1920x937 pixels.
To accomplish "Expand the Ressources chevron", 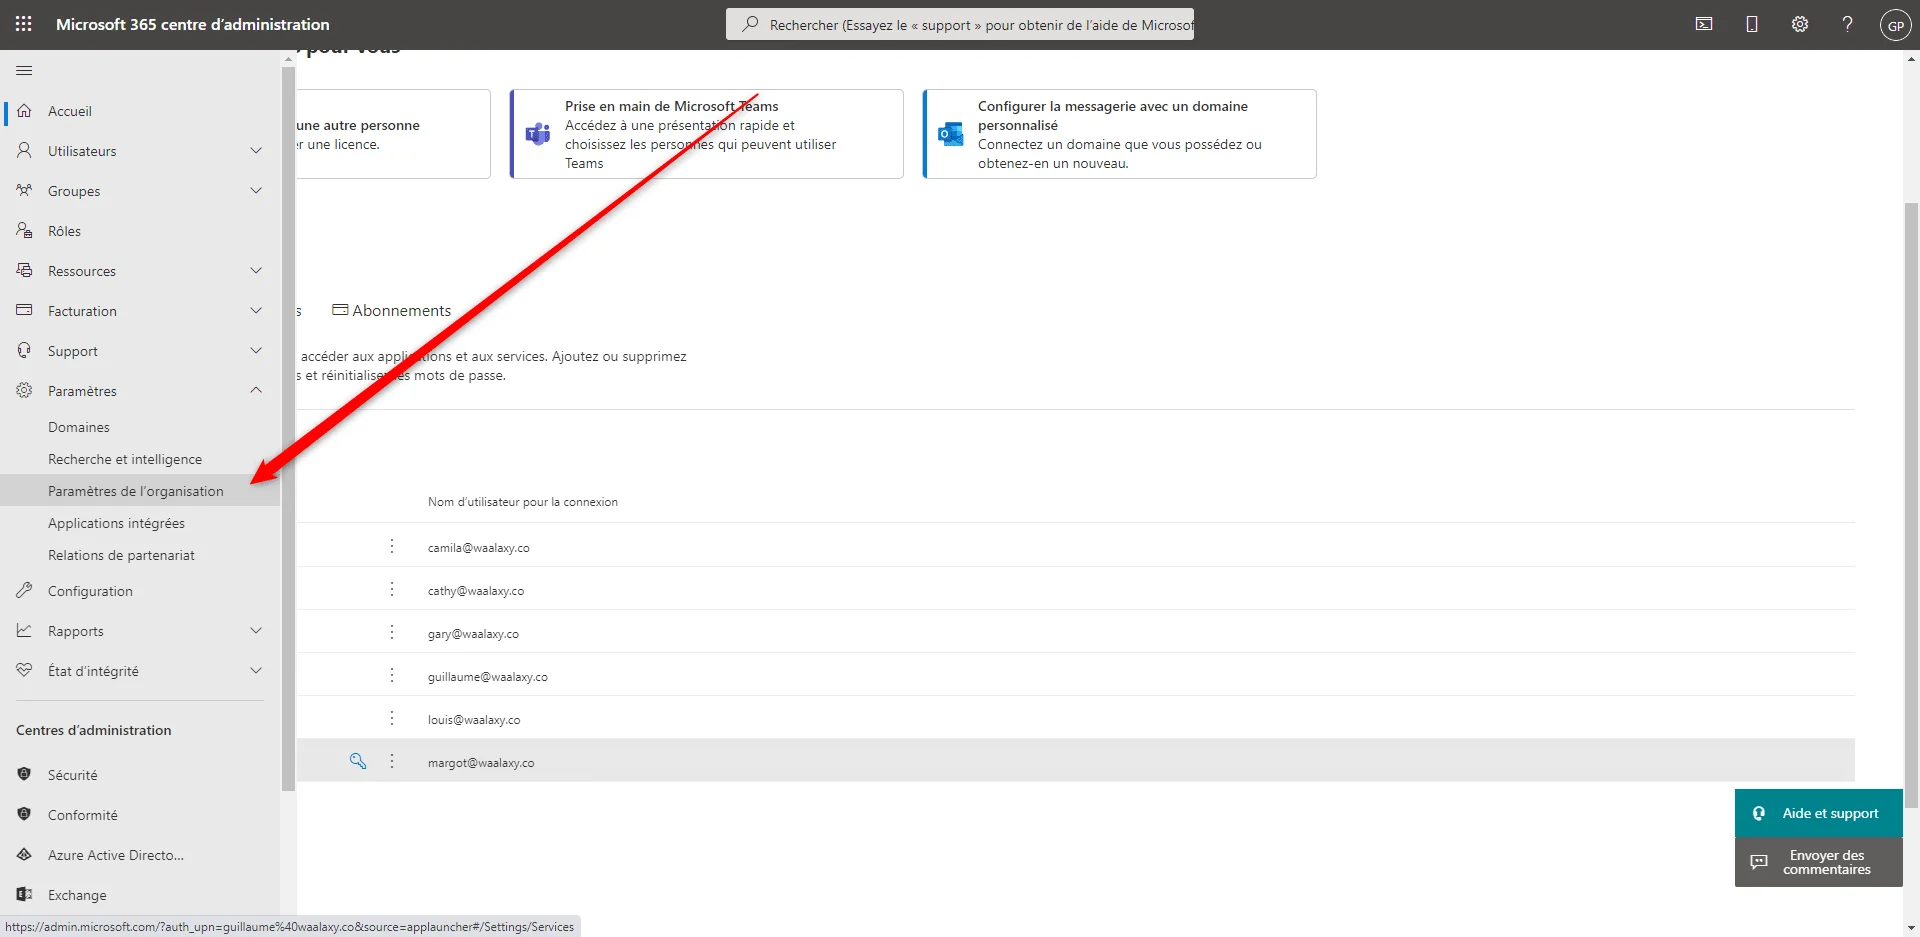I will tap(256, 271).
